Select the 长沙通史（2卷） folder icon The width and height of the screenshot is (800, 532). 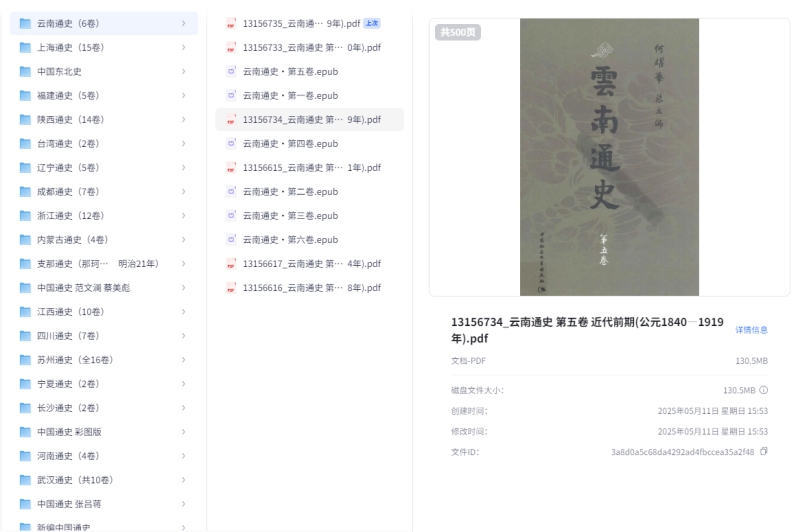point(25,408)
